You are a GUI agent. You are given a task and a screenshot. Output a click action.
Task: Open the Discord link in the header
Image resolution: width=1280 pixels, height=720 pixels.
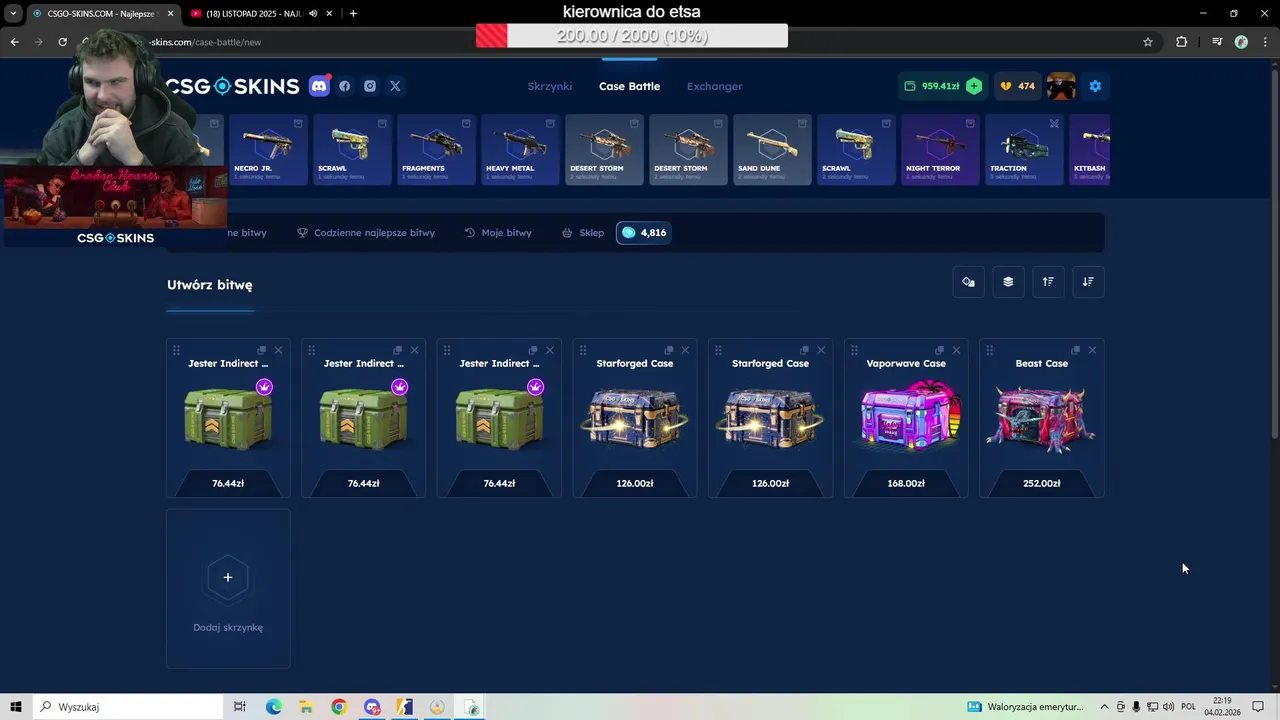point(319,86)
